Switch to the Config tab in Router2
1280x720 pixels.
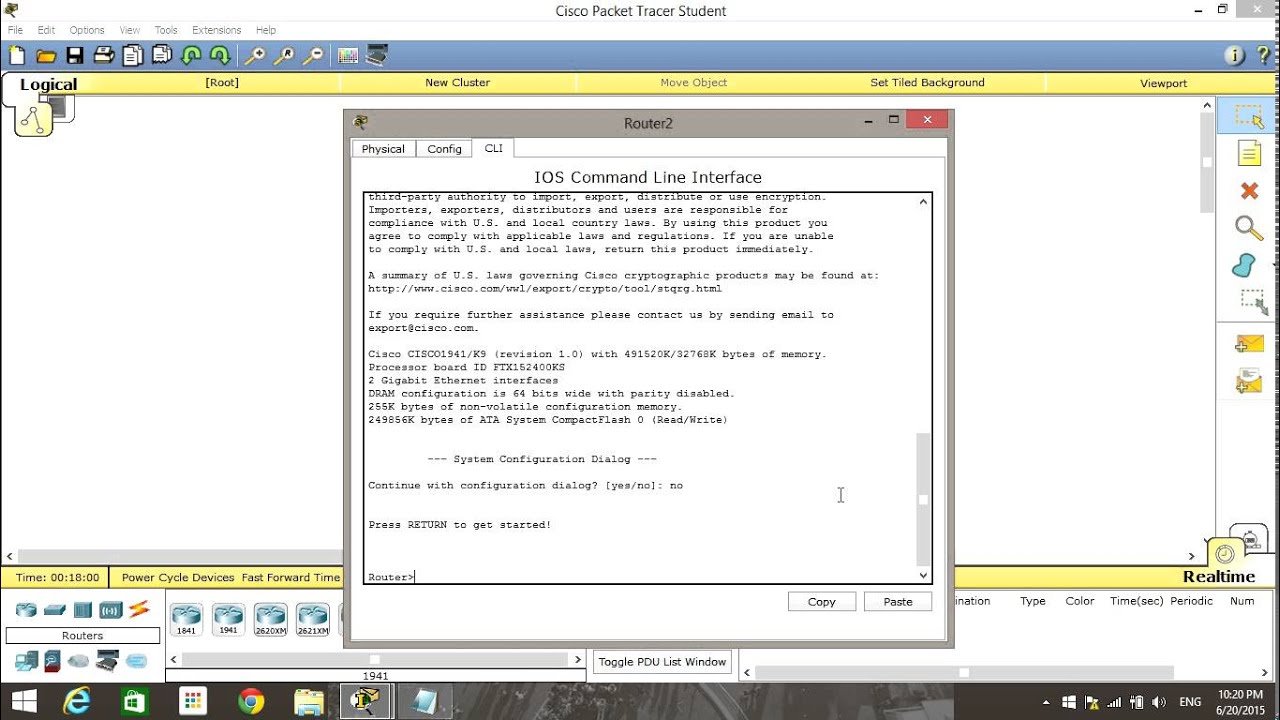point(444,149)
